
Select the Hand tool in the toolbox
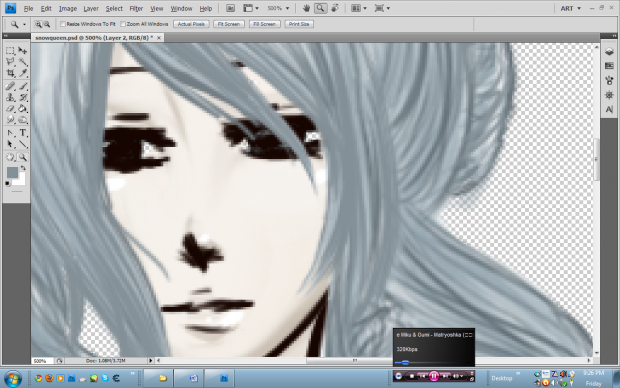pos(10,157)
